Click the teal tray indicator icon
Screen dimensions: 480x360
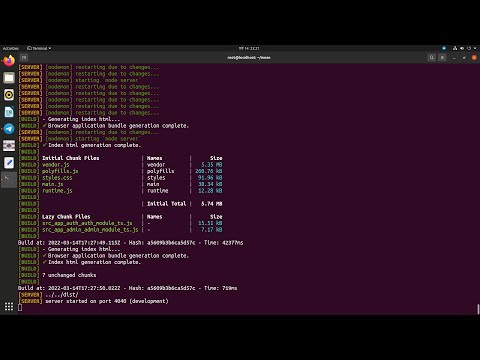click(x=444, y=48)
